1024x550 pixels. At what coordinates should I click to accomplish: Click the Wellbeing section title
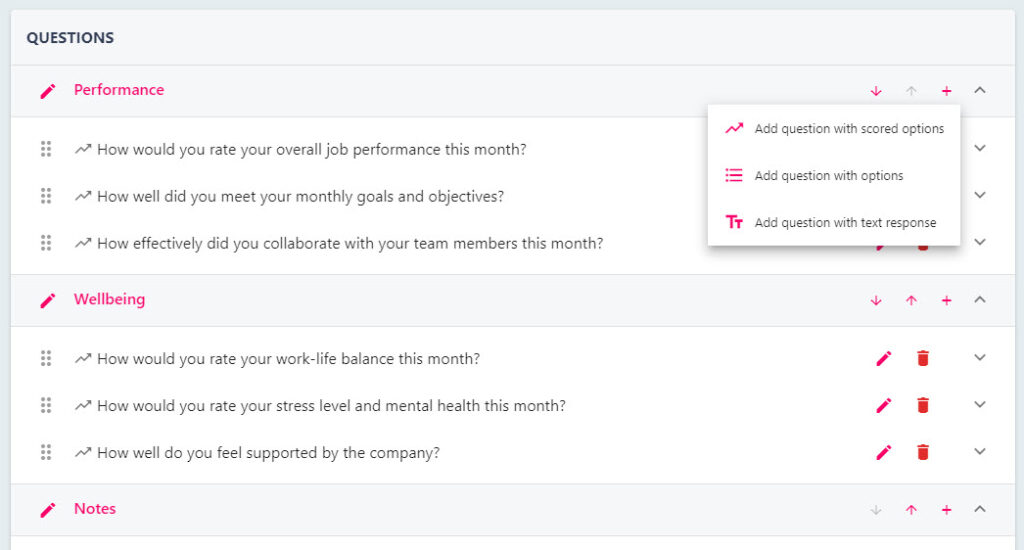pyautogui.click(x=109, y=299)
